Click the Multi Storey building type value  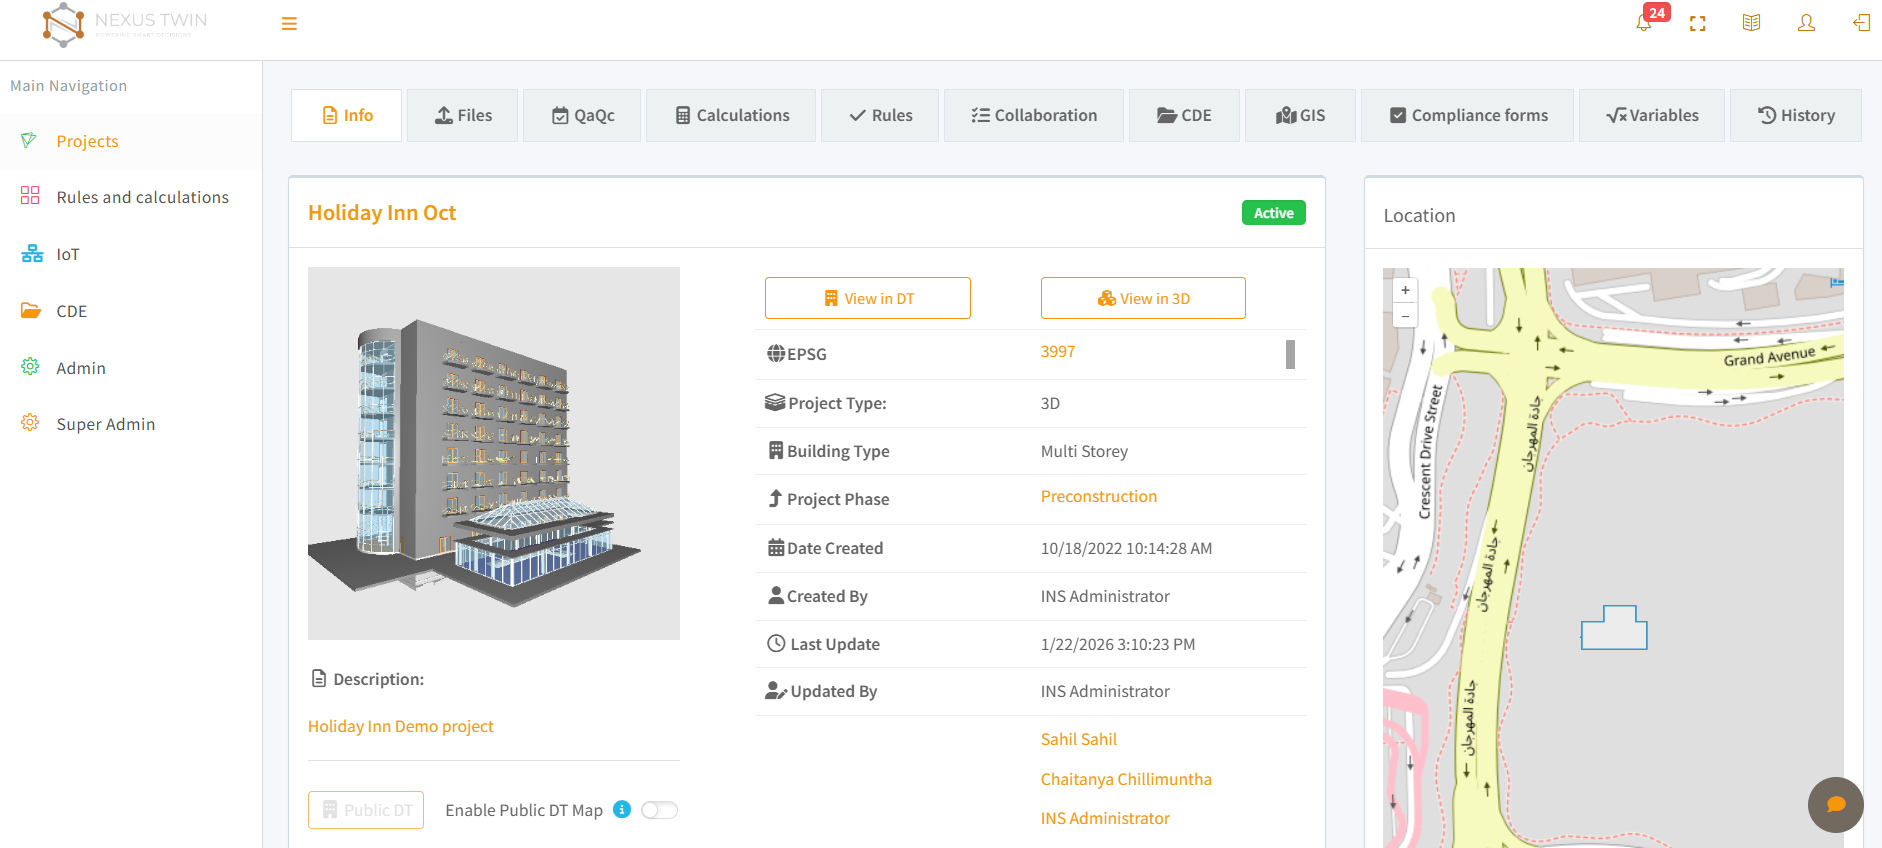point(1084,451)
